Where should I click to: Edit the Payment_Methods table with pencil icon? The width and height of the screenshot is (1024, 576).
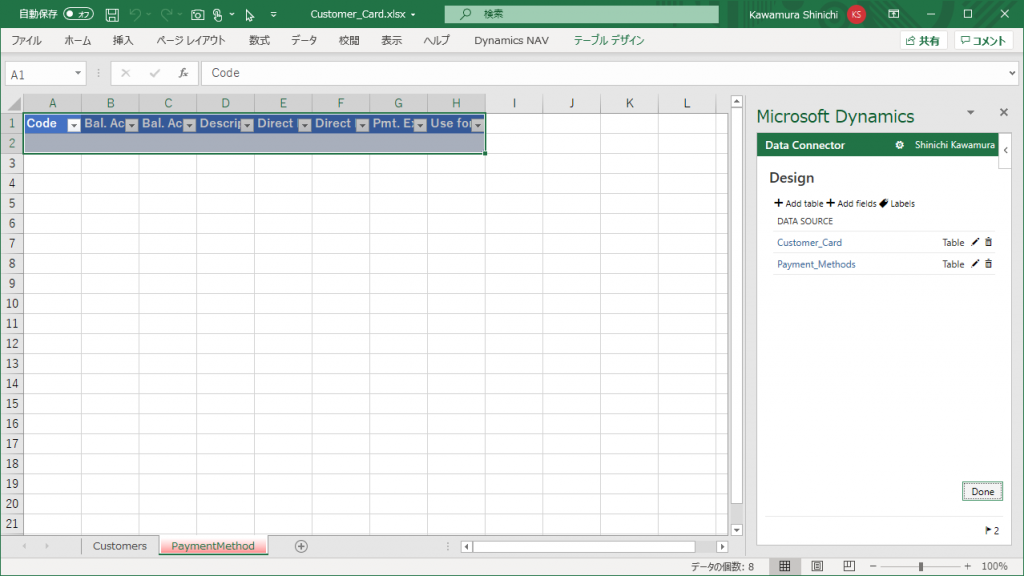(x=975, y=264)
